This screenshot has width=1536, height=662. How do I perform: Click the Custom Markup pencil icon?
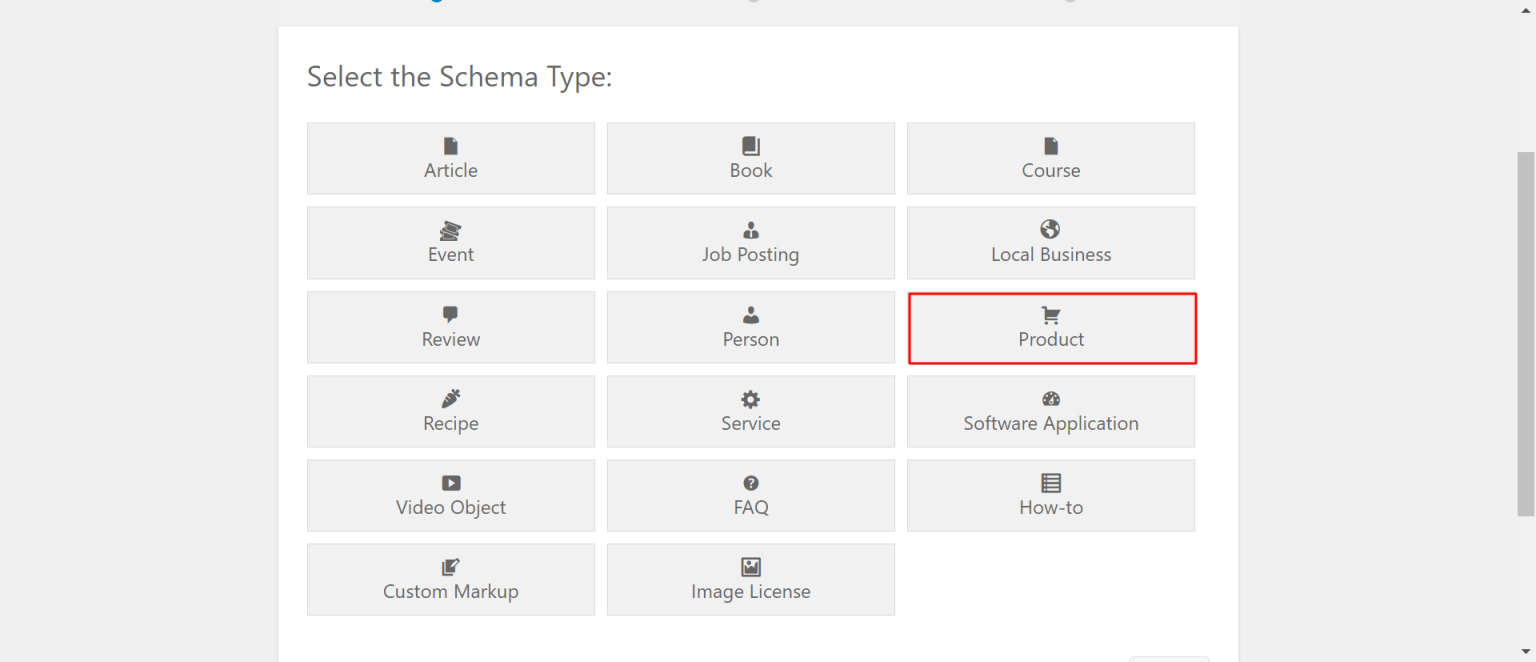[x=451, y=567]
